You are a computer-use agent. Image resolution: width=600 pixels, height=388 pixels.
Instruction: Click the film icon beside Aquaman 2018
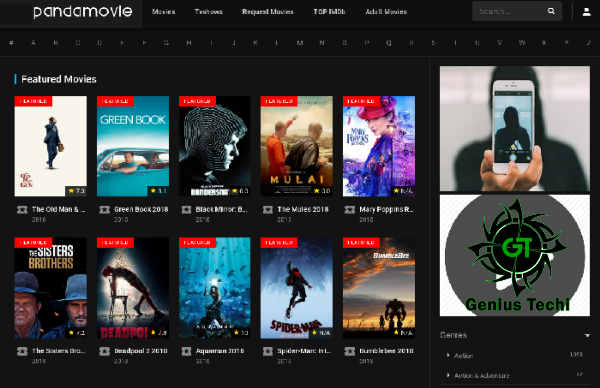click(186, 351)
